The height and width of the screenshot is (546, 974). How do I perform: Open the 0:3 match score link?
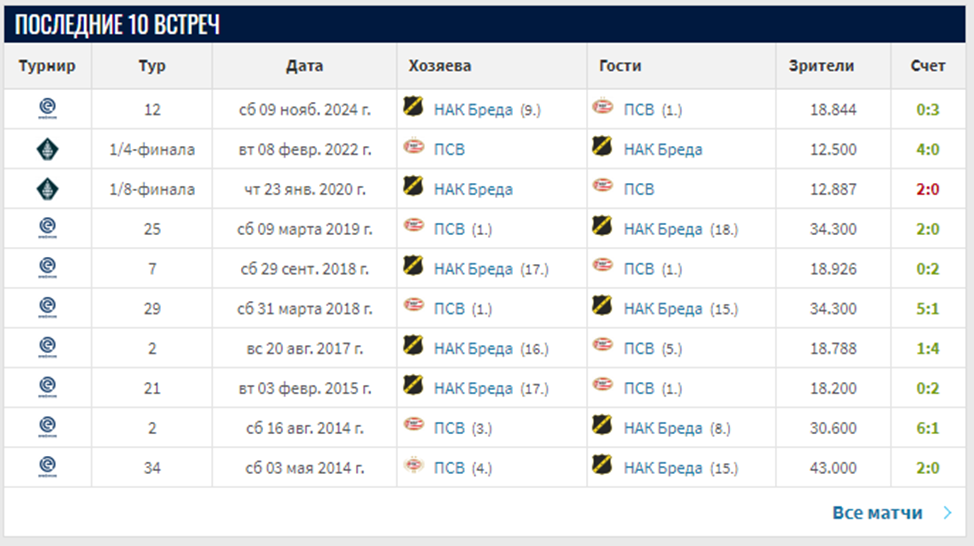927,109
